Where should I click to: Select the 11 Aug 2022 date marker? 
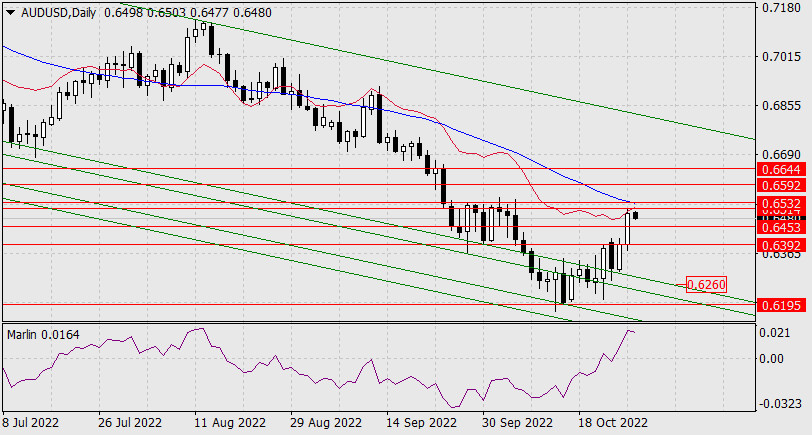tap(221, 423)
